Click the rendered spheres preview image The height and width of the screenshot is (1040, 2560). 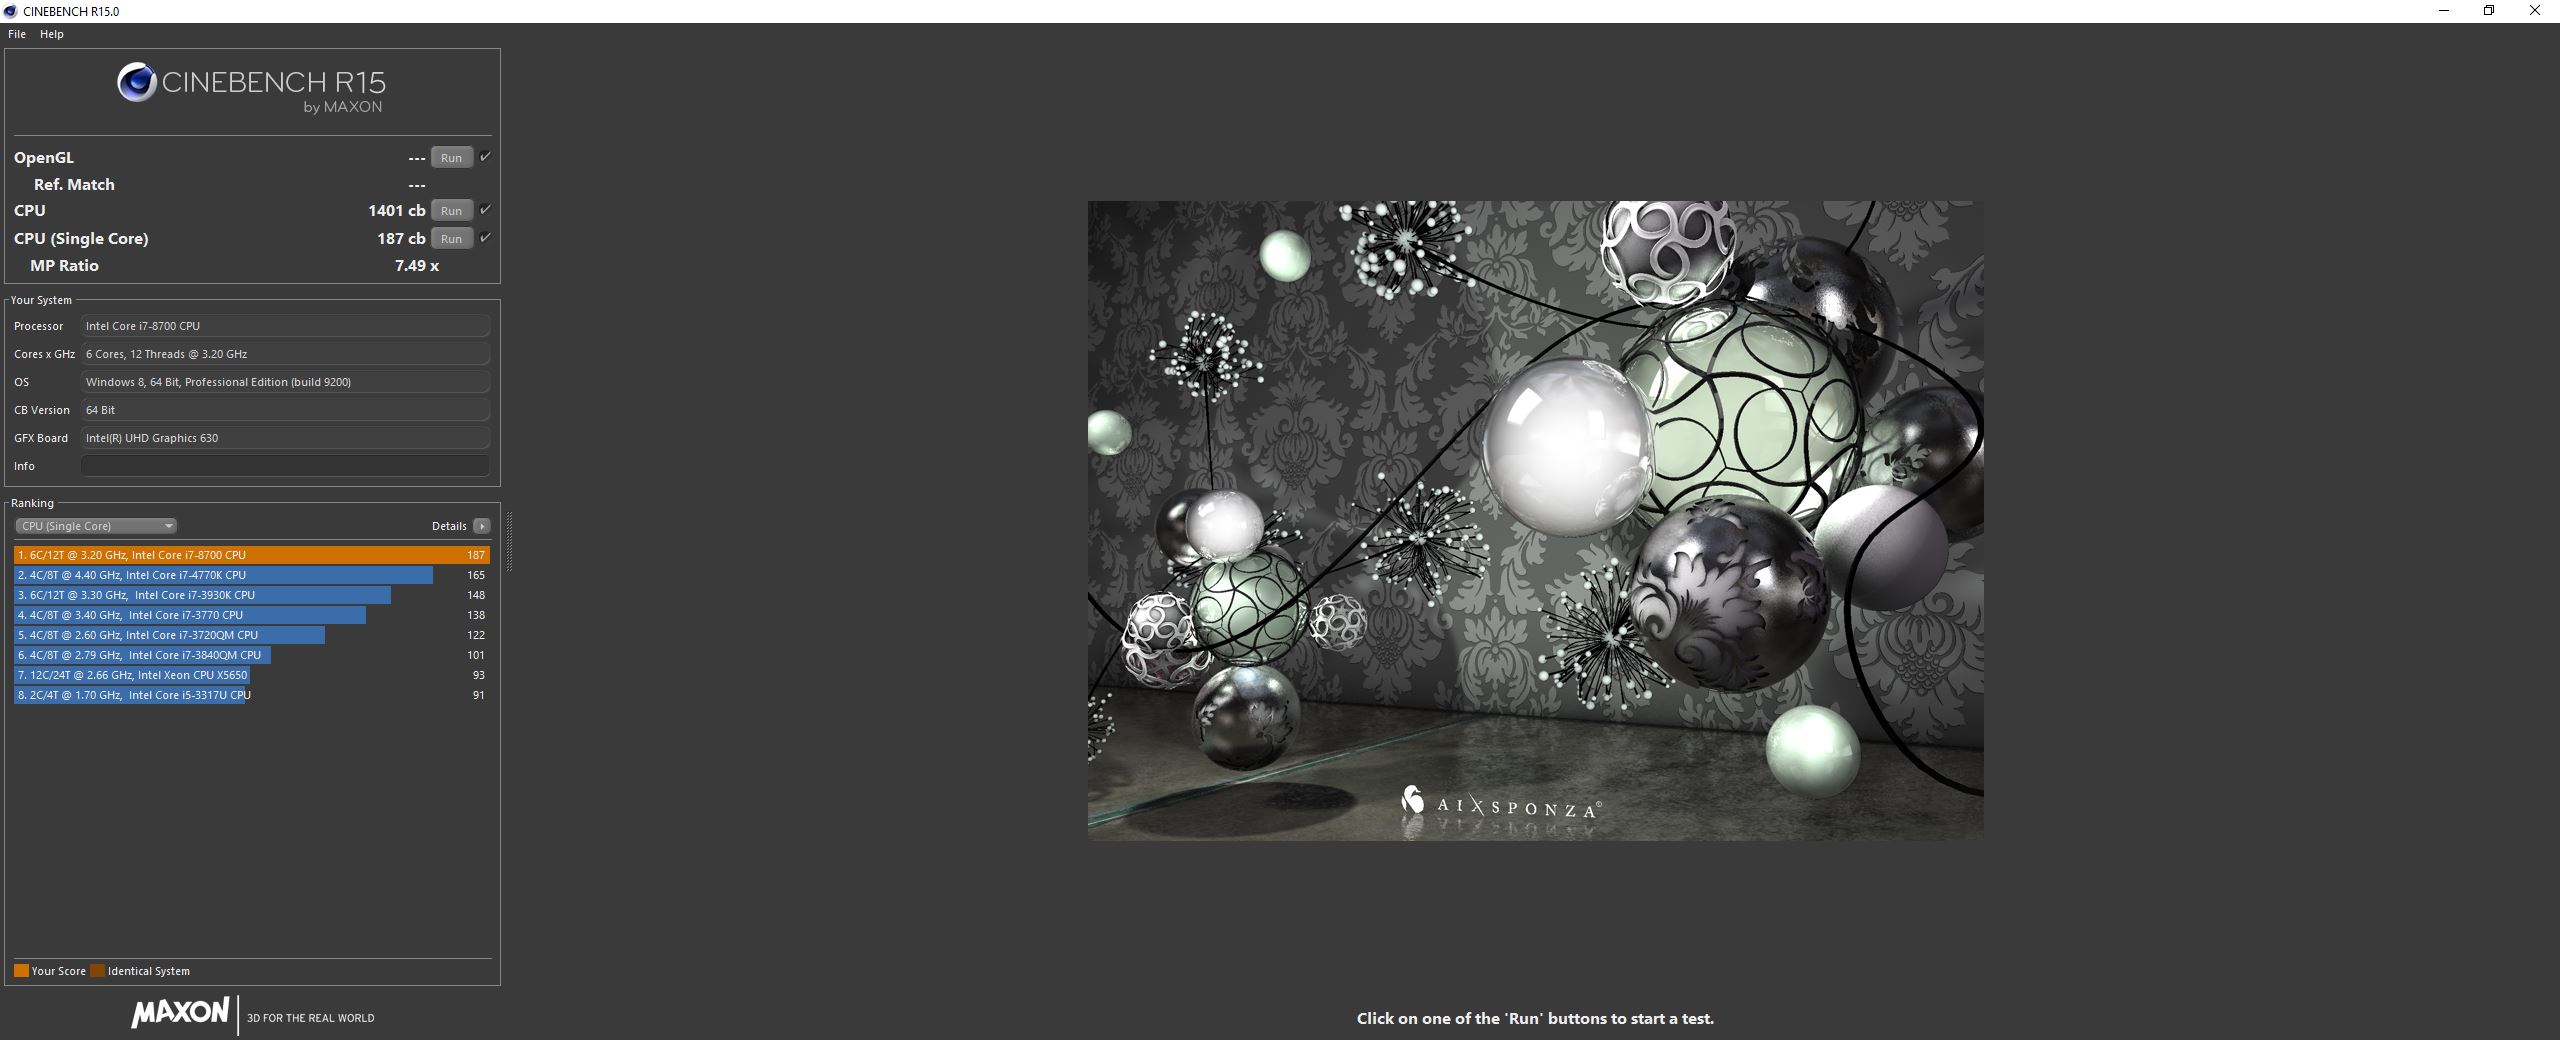pyautogui.click(x=1535, y=520)
